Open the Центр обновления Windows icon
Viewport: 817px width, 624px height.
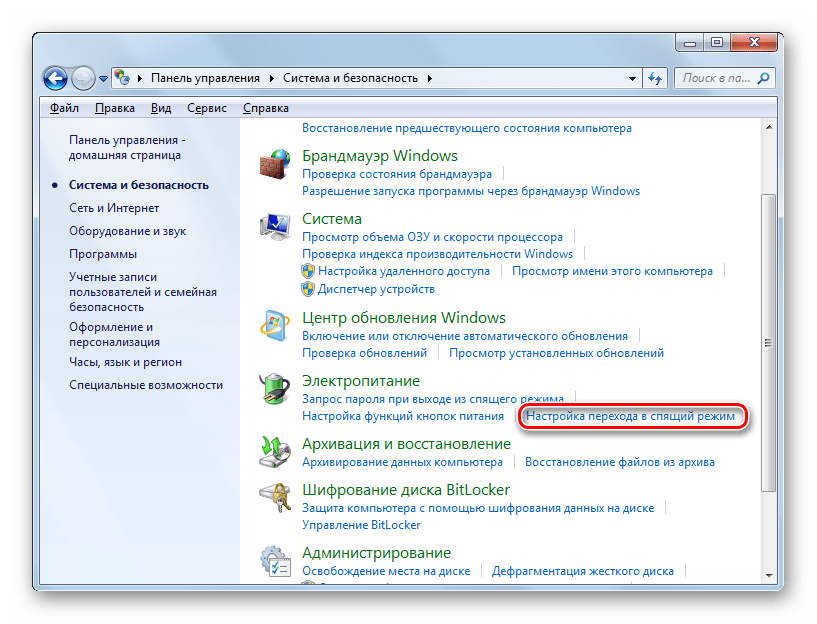click(274, 328)
